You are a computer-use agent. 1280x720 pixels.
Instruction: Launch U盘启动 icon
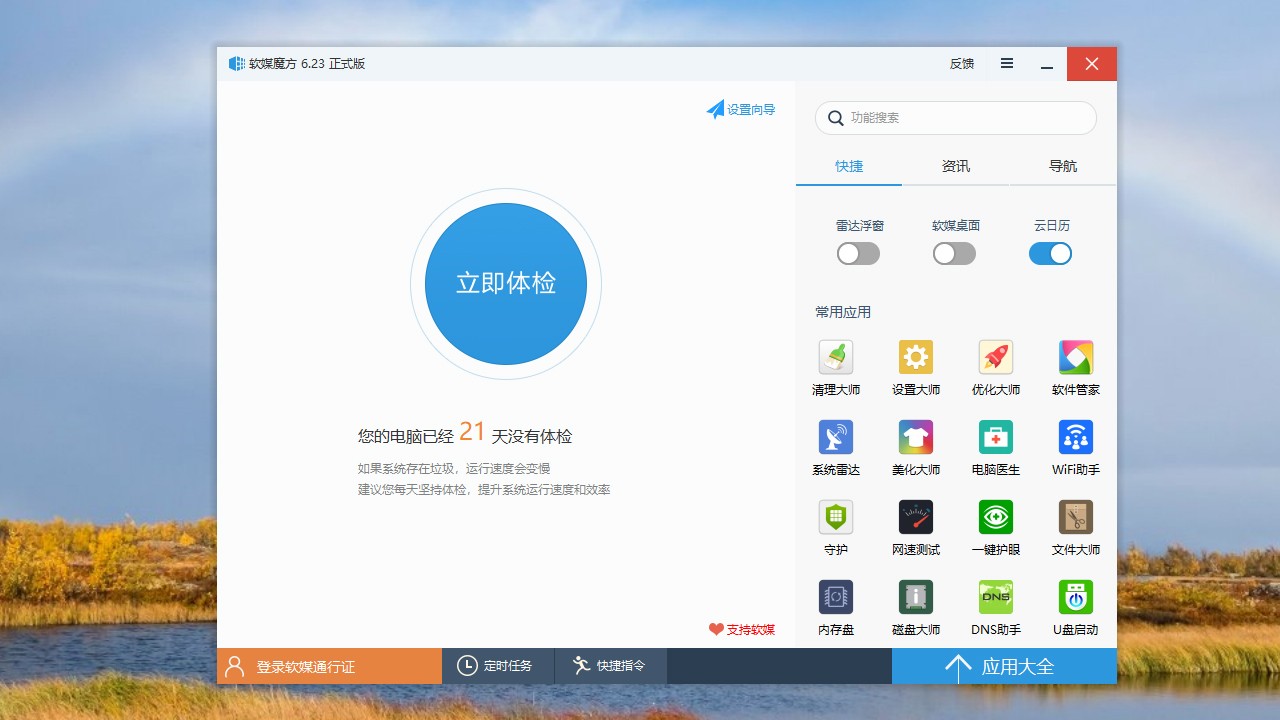1076,597
